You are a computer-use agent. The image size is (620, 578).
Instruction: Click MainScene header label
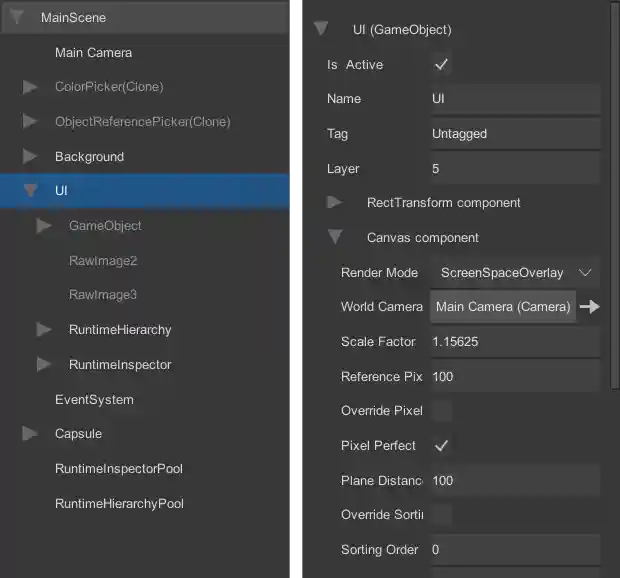[74, 17]
